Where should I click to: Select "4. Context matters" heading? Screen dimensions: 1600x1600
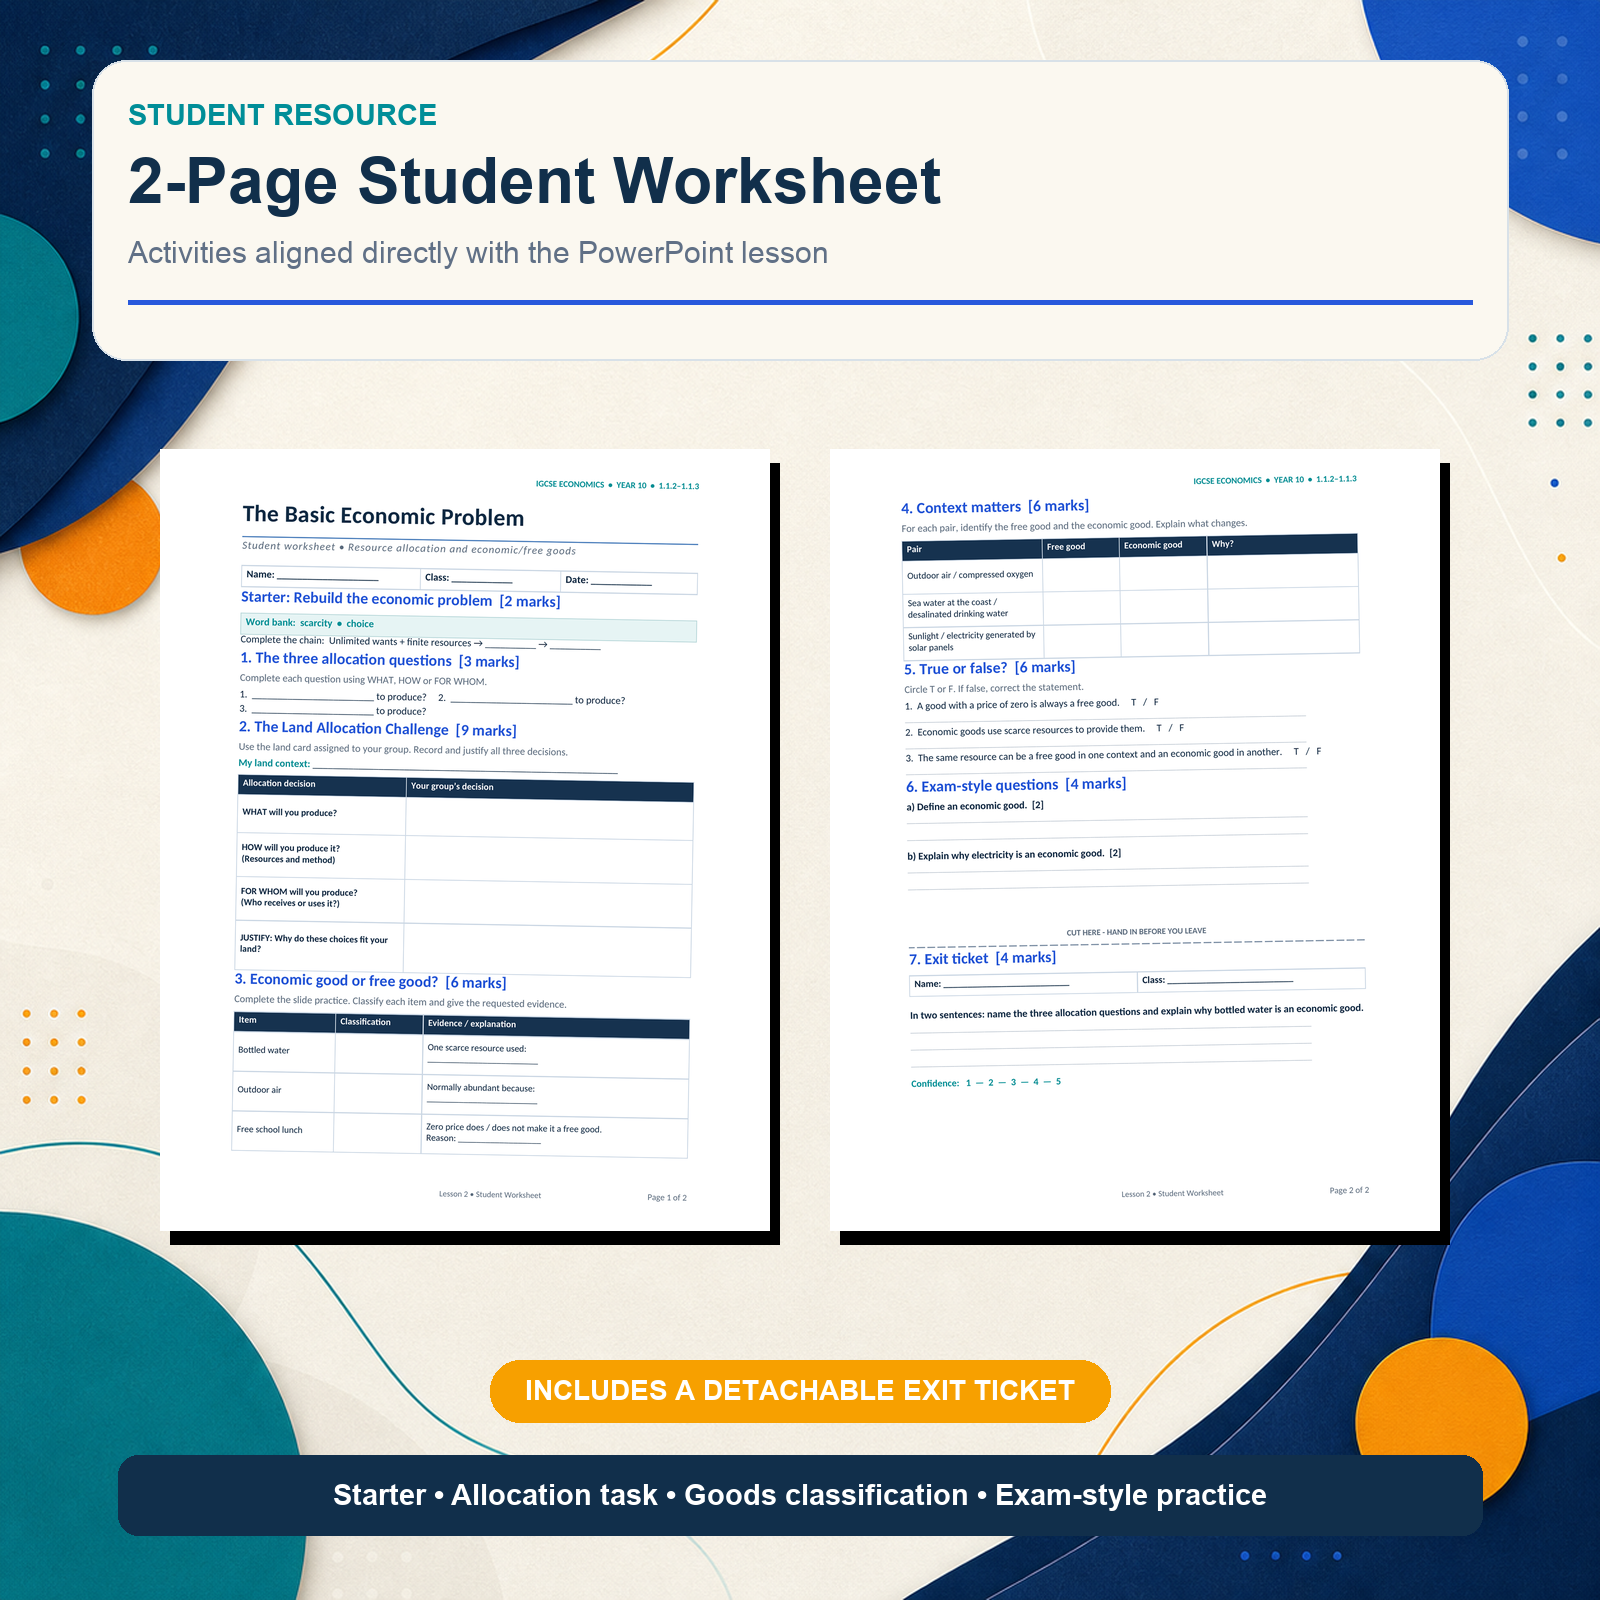point(995,507)
